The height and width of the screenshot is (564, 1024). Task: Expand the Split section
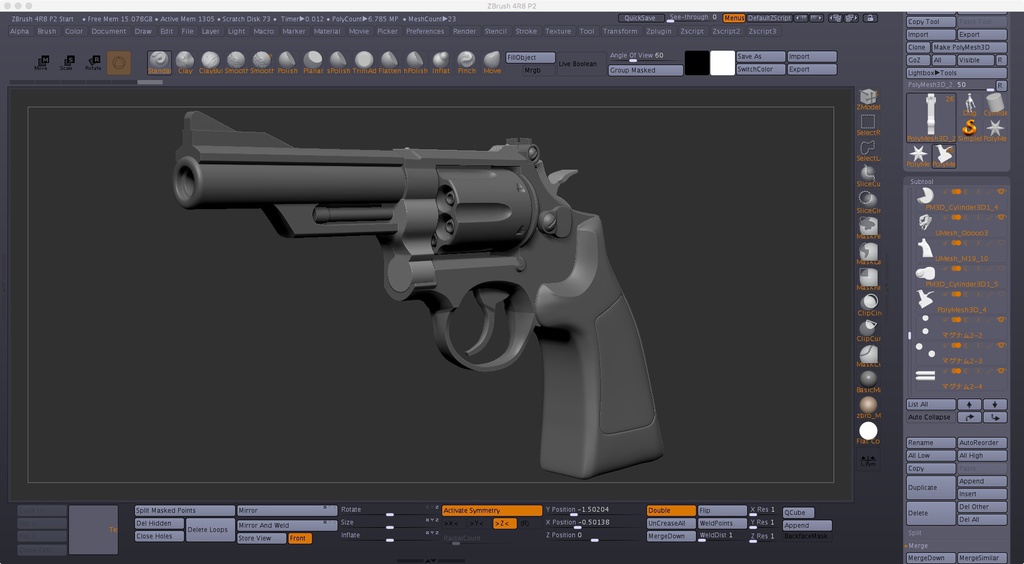916,533
